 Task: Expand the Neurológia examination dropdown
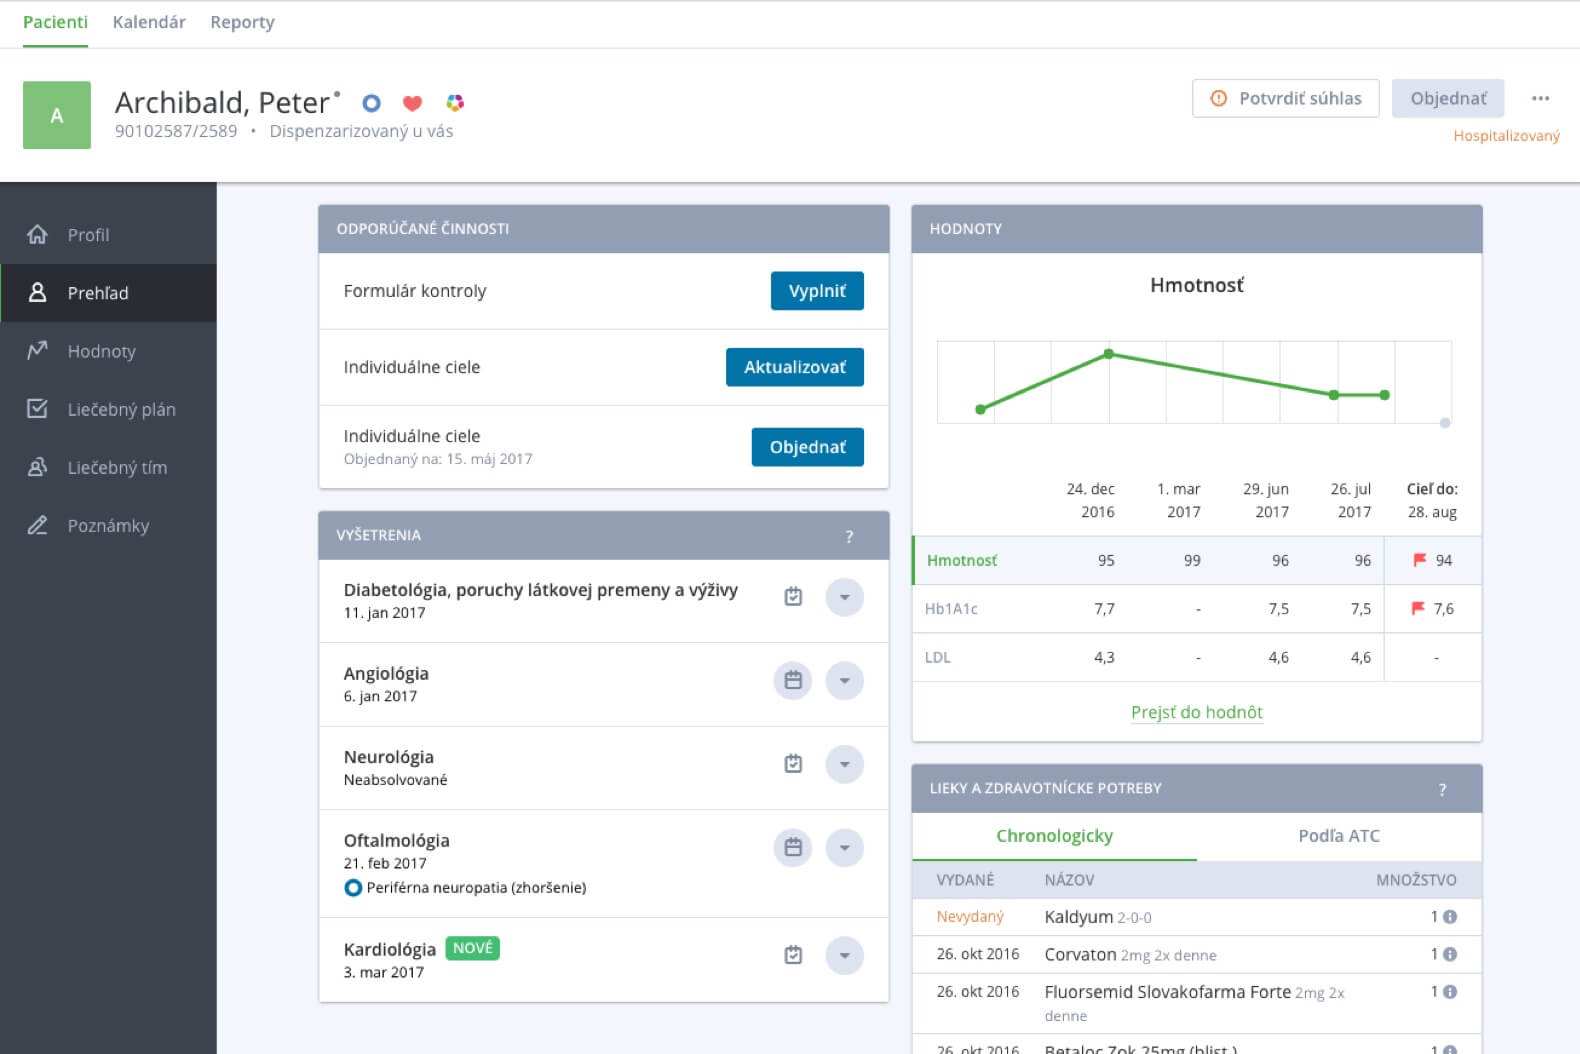tap(844, 764)
